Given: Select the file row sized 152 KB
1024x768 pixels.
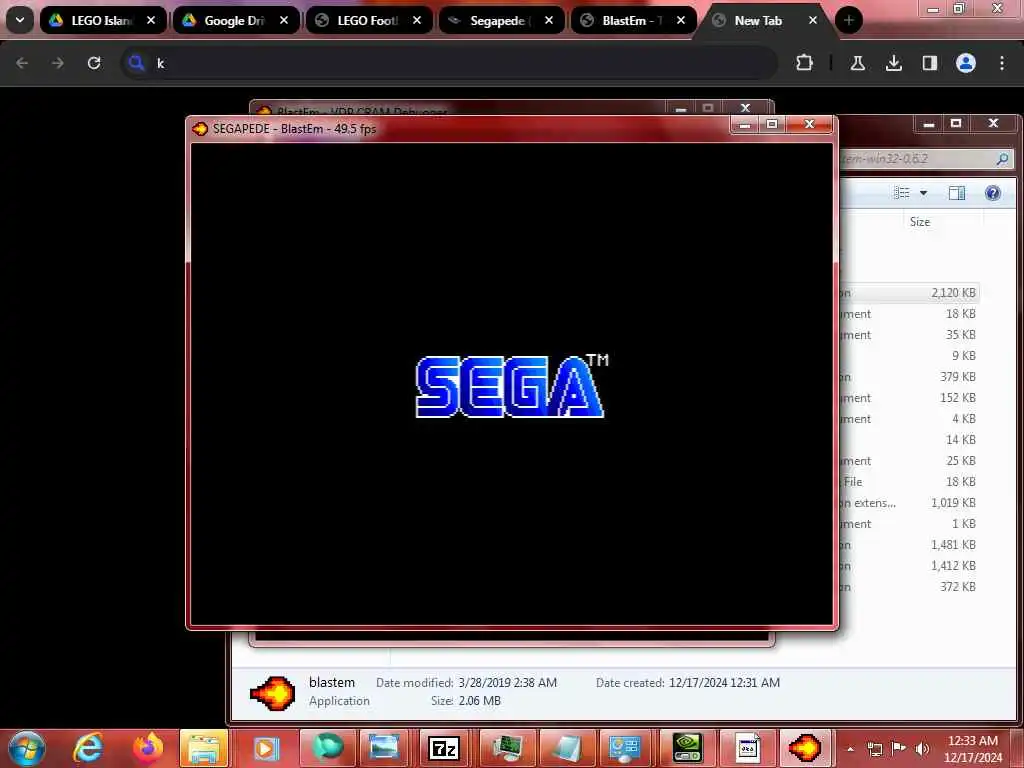Looking at the screenshot, I should tap(908, 398).
